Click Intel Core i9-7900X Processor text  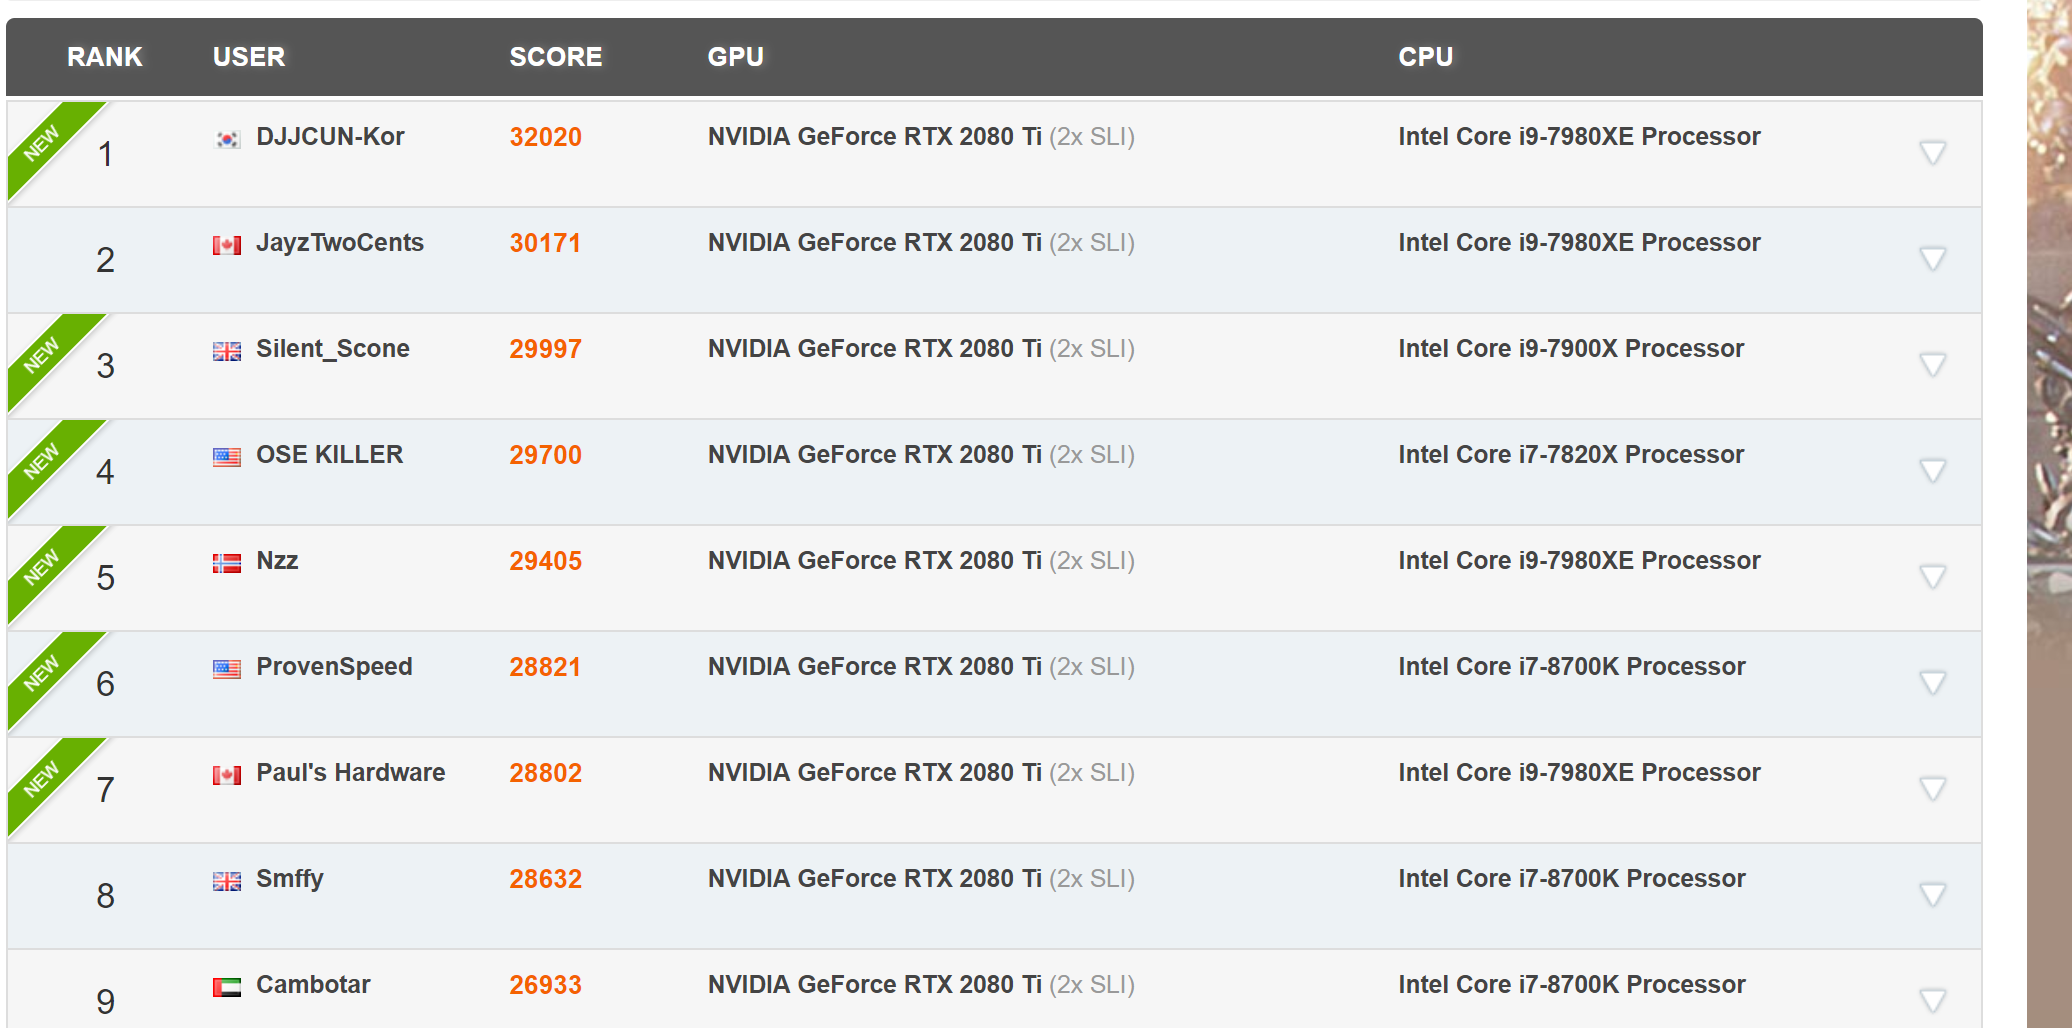coord(1571,349)
